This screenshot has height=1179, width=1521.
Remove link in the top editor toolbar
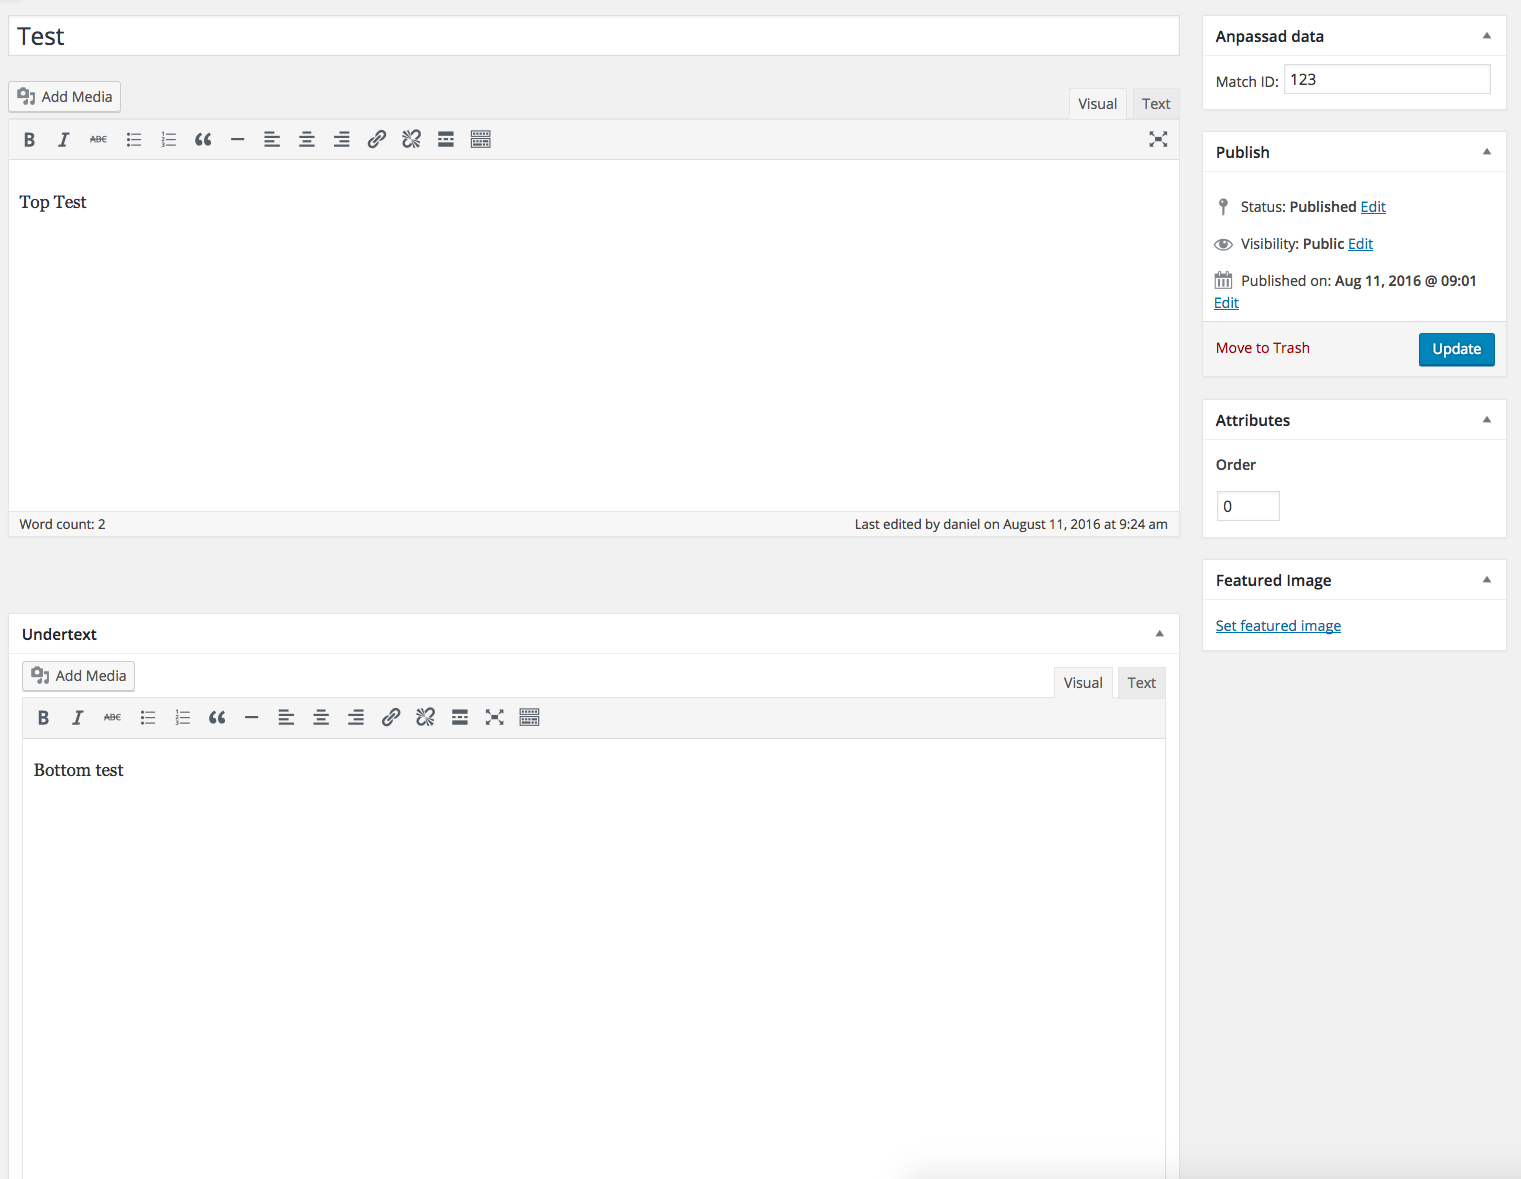pyautogui.click(x=411, y=140)
